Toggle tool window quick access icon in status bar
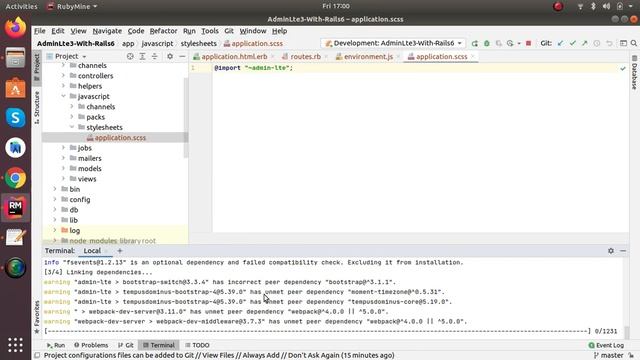Viewport: 640px width, 360px height. pos(37,356)
